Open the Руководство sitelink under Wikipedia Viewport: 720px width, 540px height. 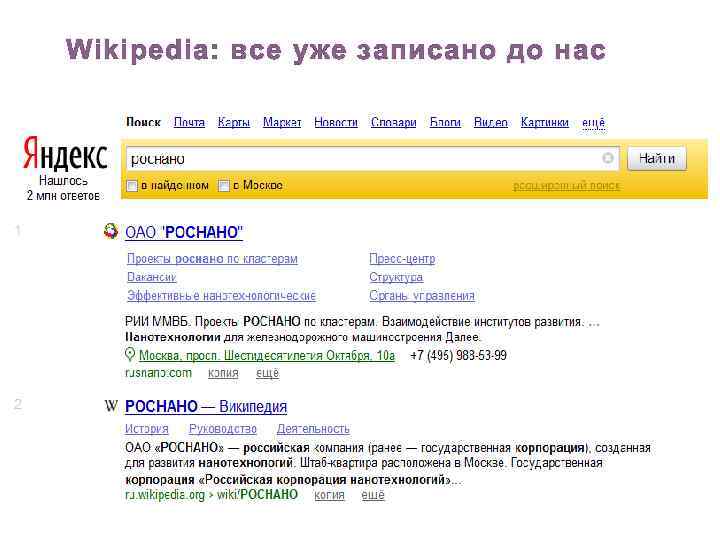coord(223,429)
